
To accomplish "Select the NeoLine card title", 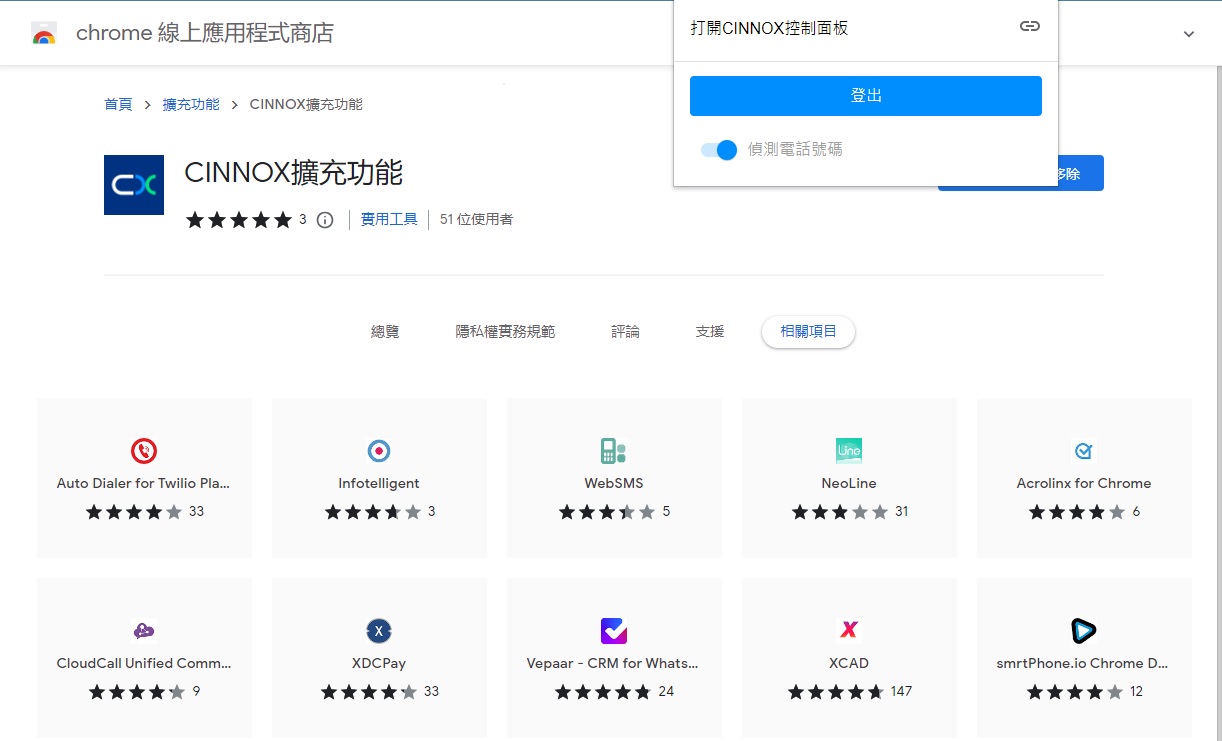I will point(849,483).
